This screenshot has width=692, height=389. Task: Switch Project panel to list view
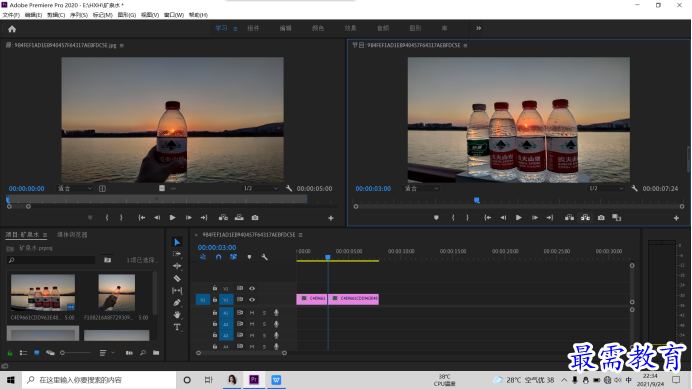(x=23, y=353)
